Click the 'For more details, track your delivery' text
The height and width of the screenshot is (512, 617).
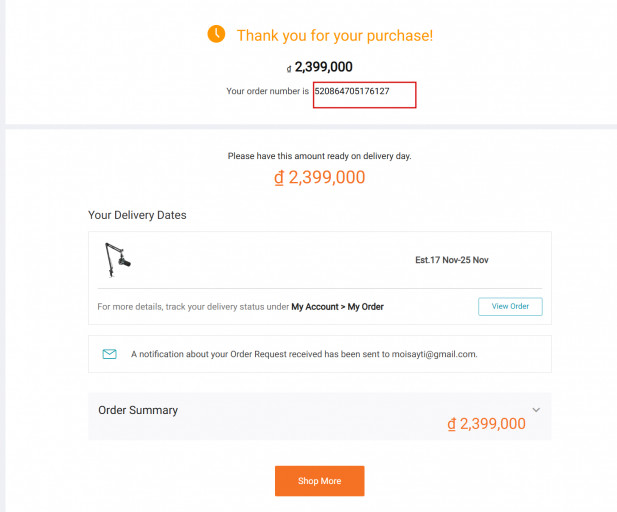pos(192,307)
